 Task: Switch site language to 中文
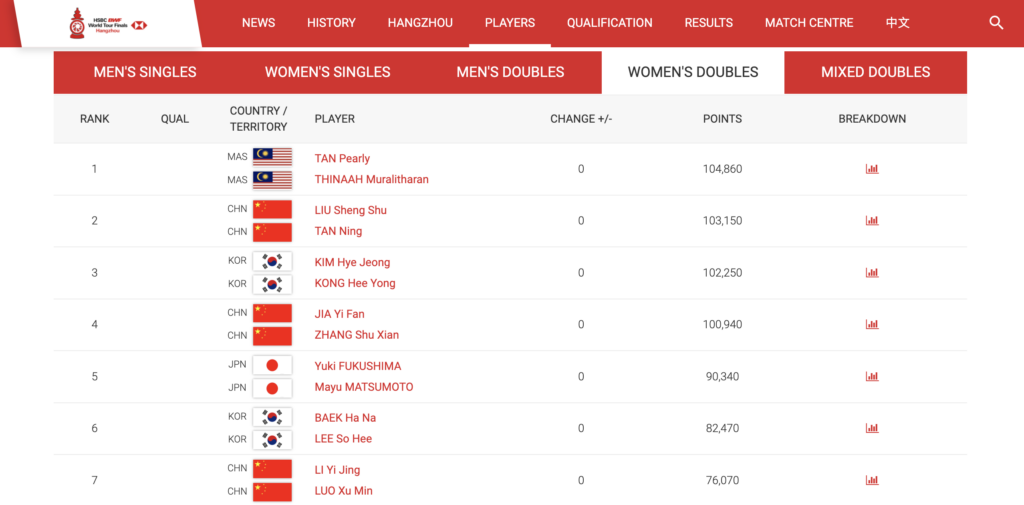tap(898, 23)
